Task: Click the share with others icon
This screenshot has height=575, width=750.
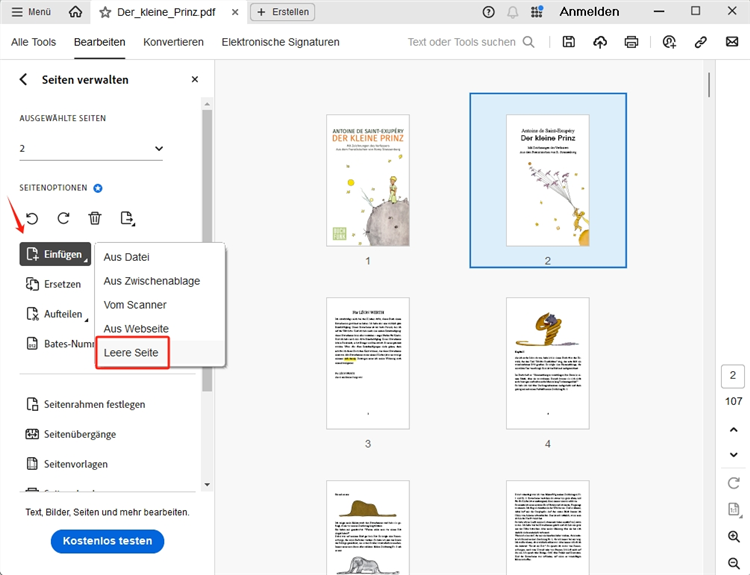Action: click(x=669, y=42)
